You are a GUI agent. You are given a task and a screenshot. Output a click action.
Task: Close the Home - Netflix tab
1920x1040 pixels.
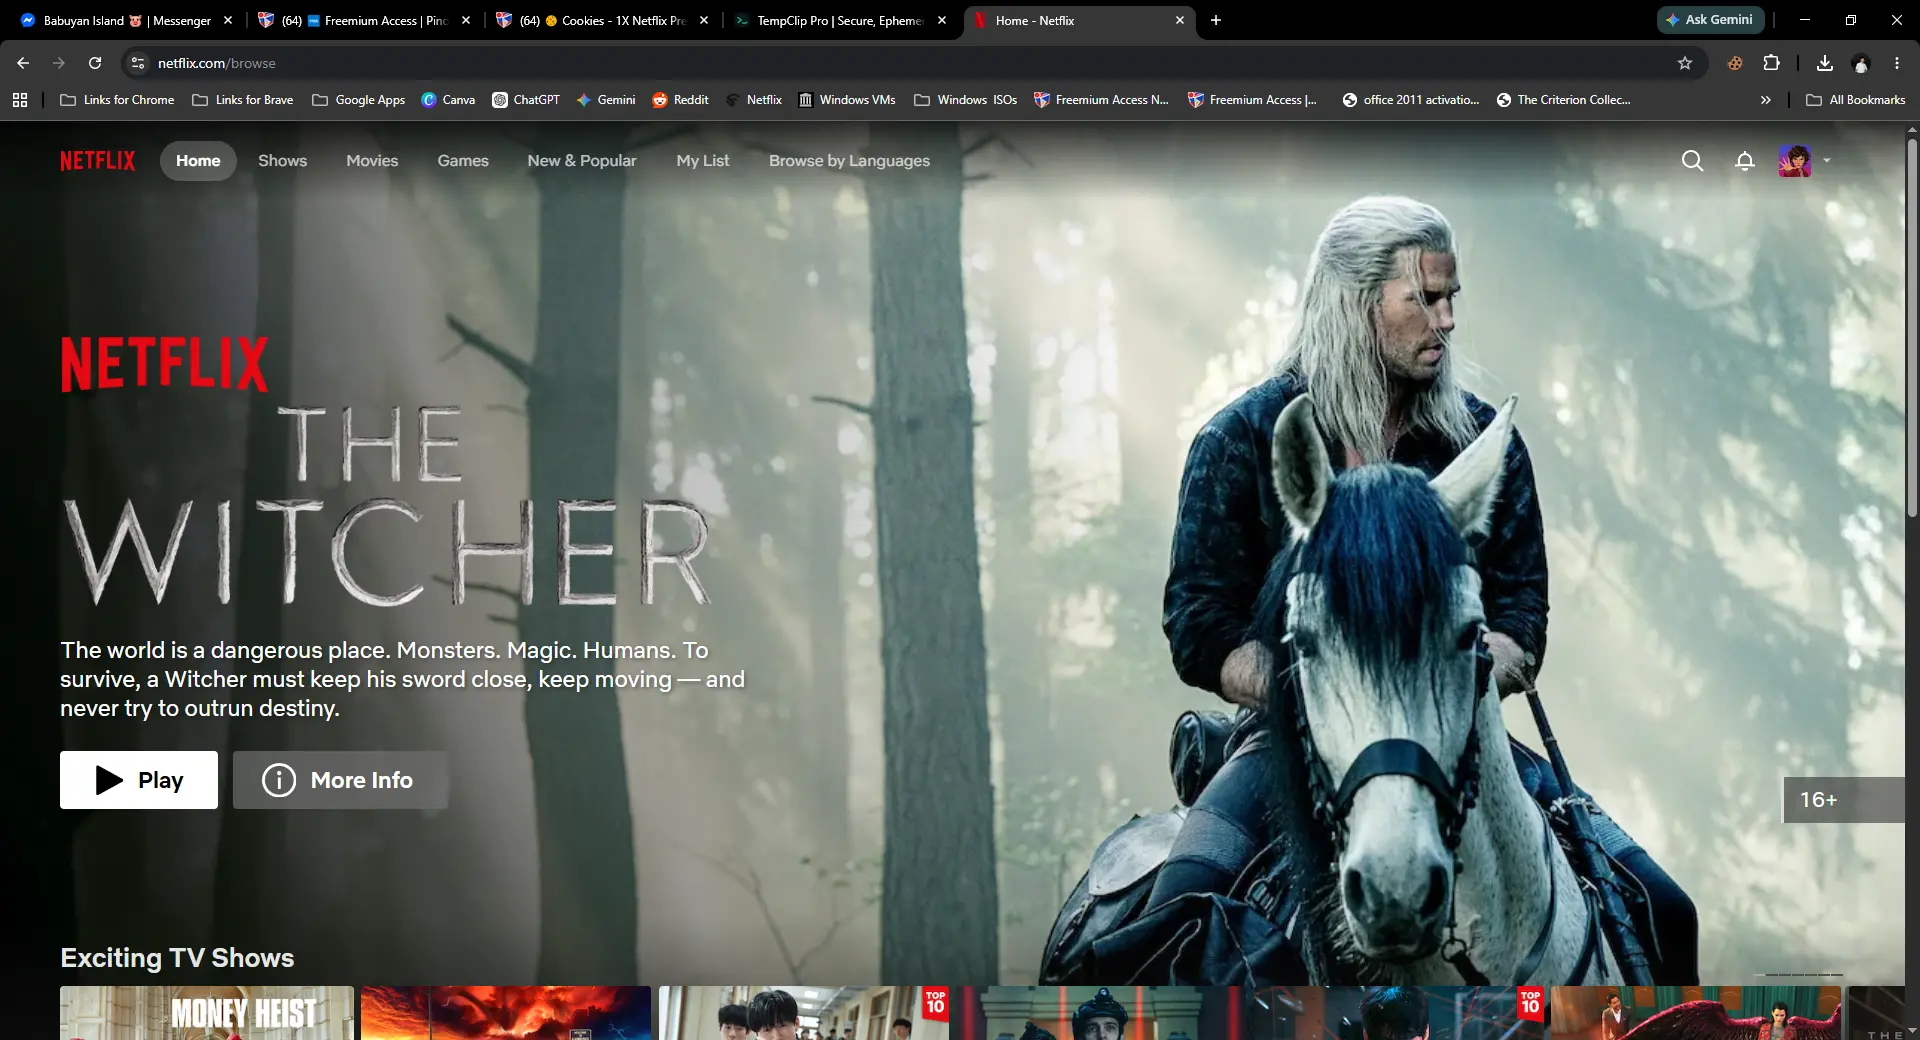[x=1180, y=20]
